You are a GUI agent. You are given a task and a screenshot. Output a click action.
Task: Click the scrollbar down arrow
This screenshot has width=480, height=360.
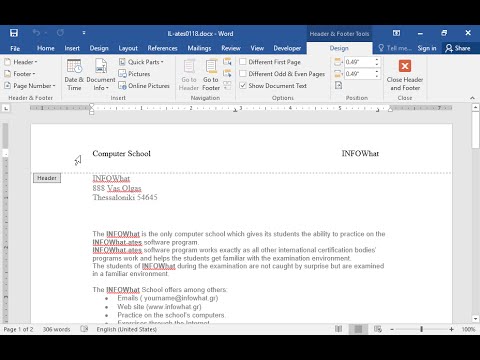475,319
